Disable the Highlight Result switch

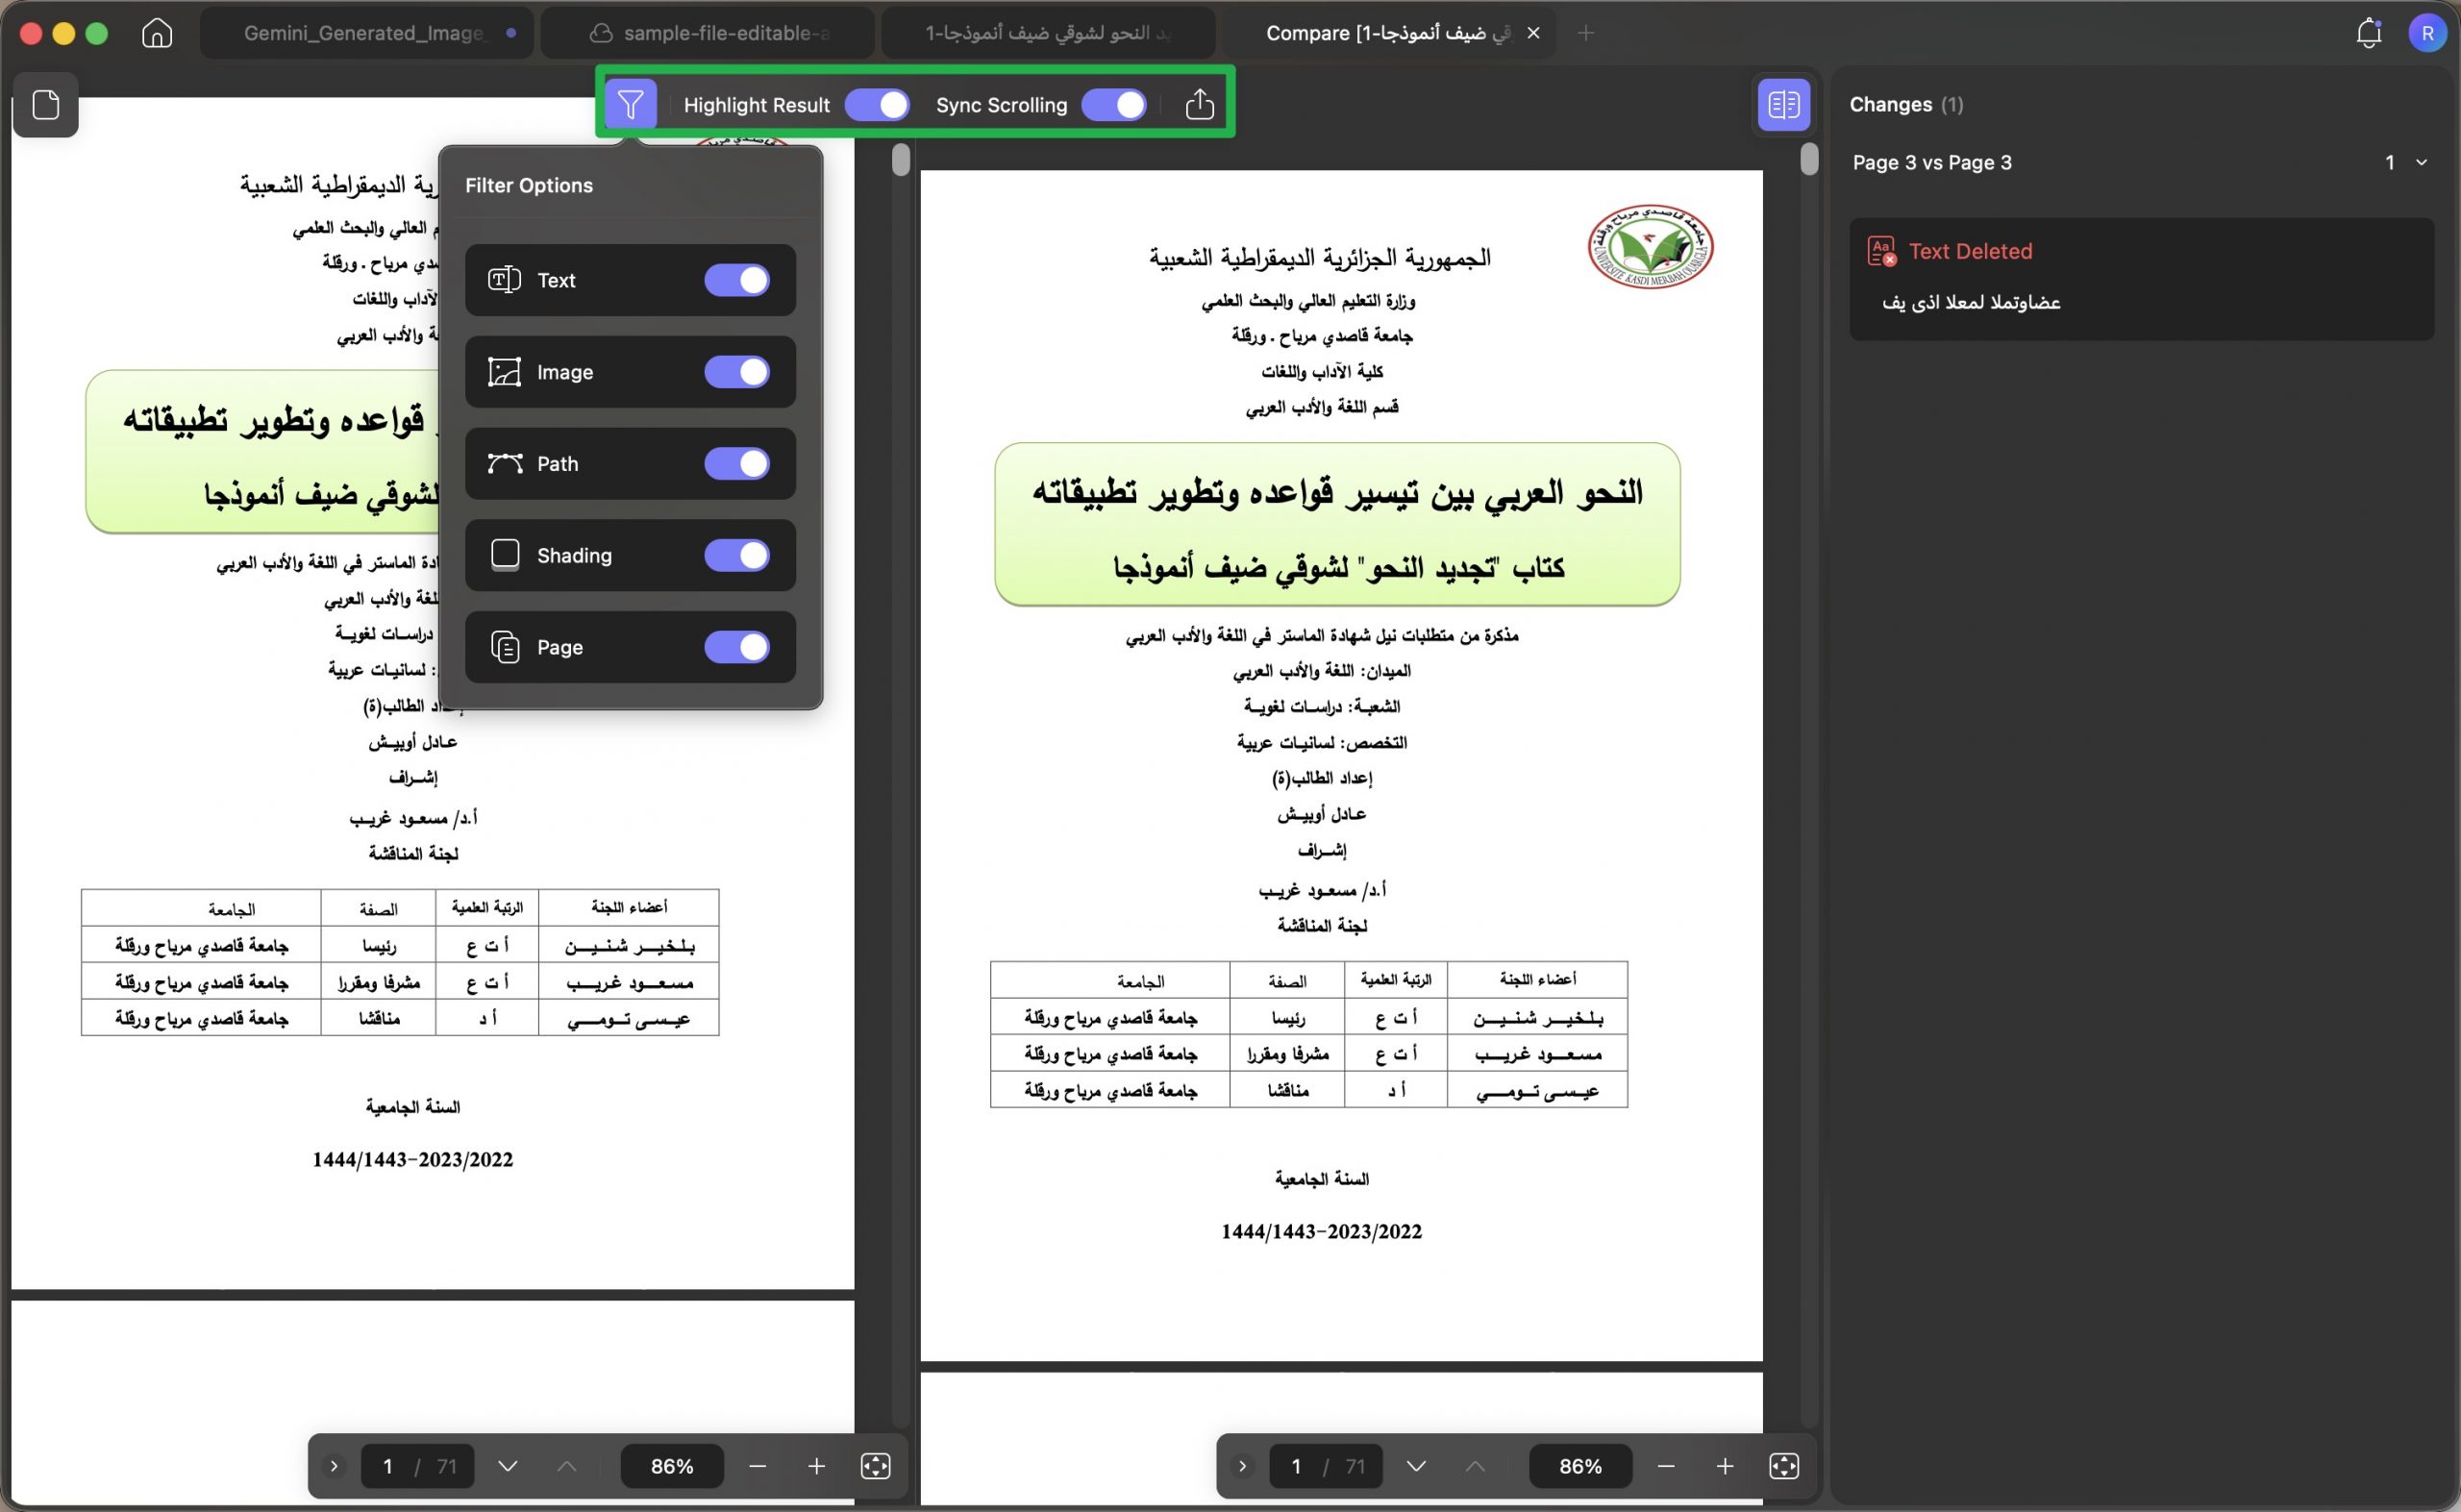pos(877,105)
